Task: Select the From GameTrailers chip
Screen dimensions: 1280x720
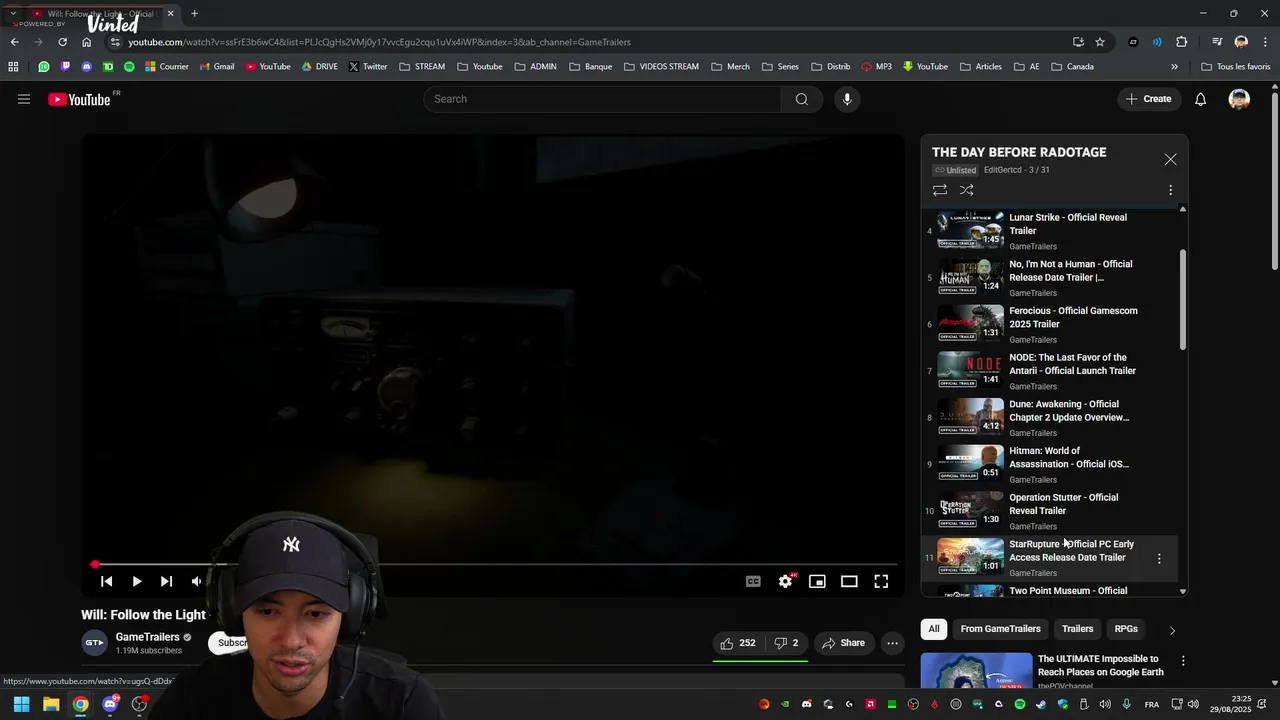Action: coord(1000,629)
